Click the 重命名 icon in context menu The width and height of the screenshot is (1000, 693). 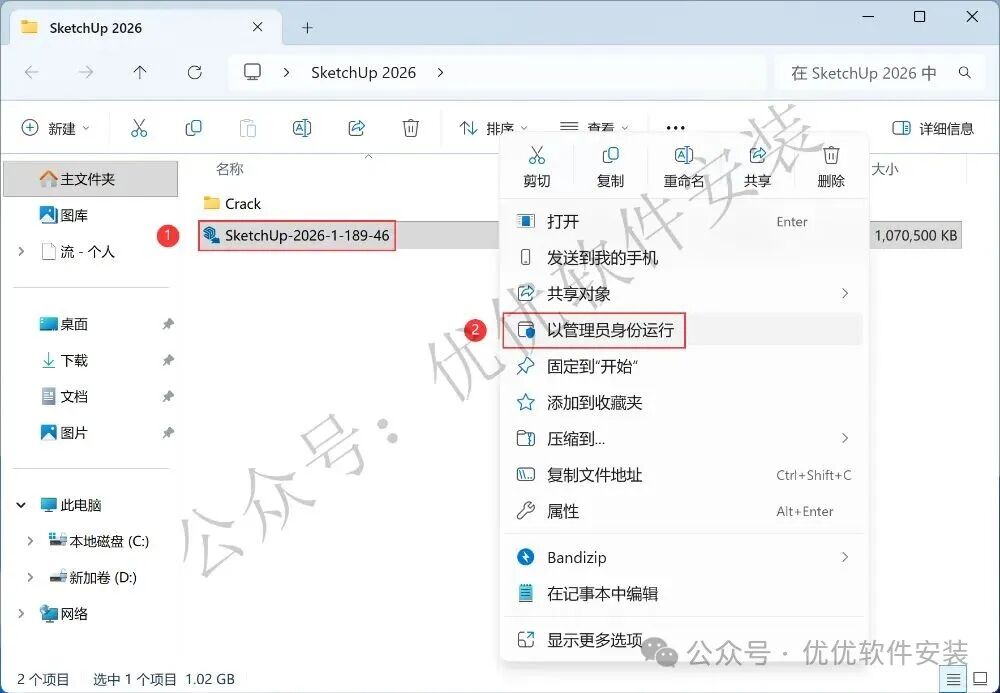coord(684,155)
